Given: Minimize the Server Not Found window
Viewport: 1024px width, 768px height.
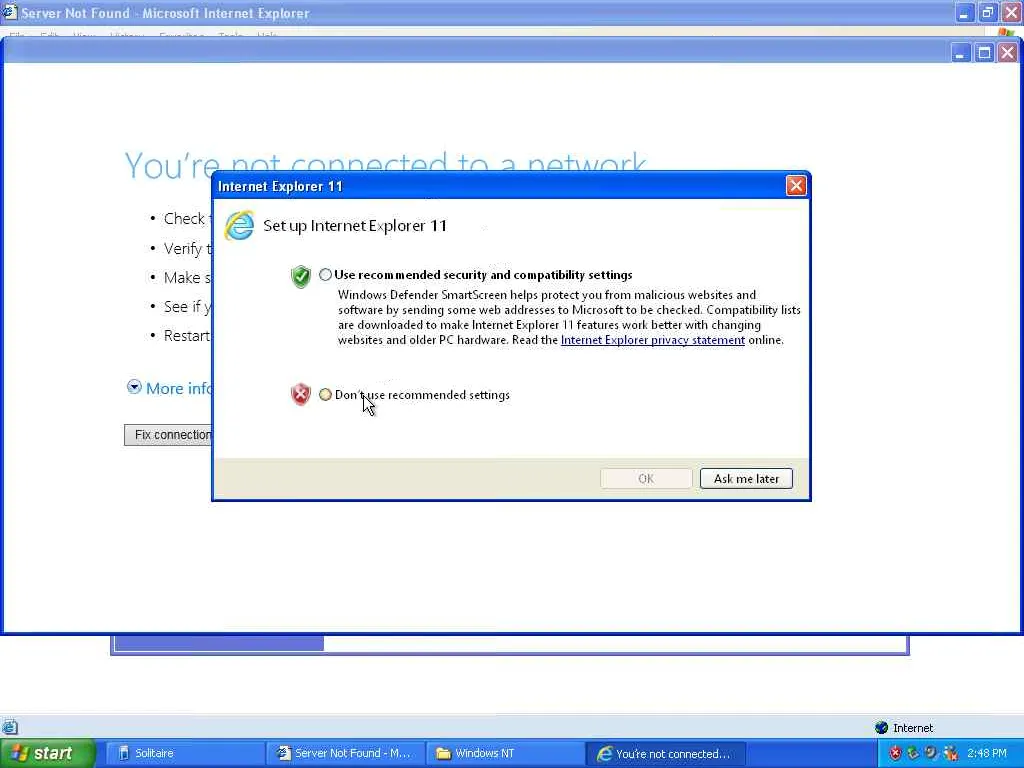Looking at the screenshot, I should tap(964, 12).
